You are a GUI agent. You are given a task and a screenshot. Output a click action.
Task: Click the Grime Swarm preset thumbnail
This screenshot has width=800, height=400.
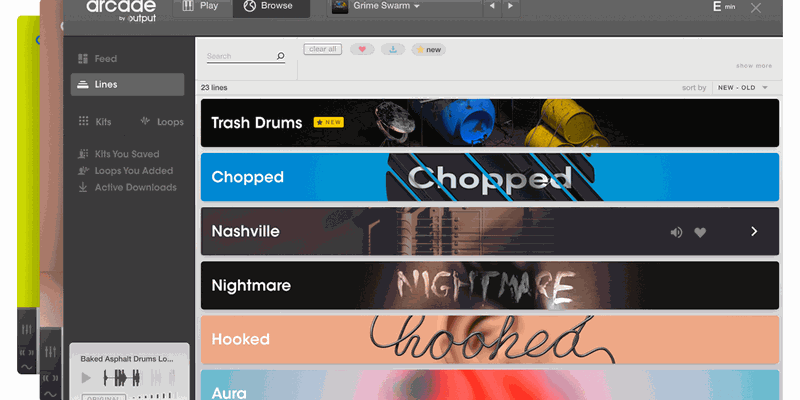[340, 7]
